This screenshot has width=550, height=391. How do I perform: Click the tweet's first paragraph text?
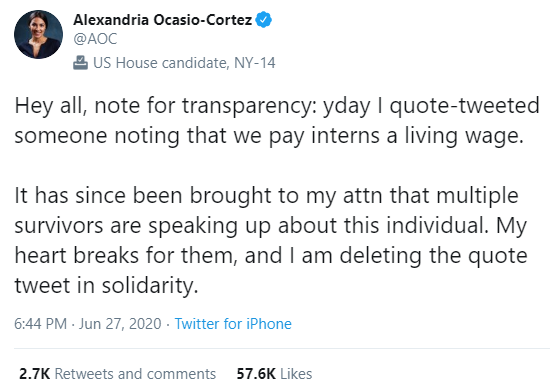pos(277,120)
